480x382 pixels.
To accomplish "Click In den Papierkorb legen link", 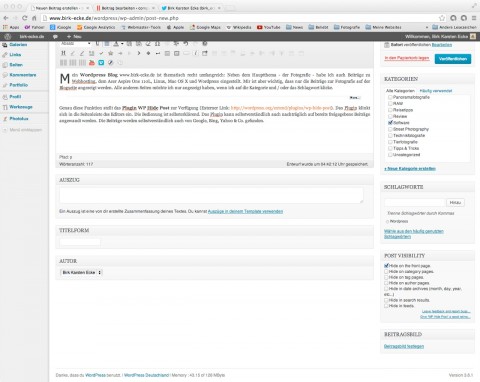I will [x=407, y=58].
